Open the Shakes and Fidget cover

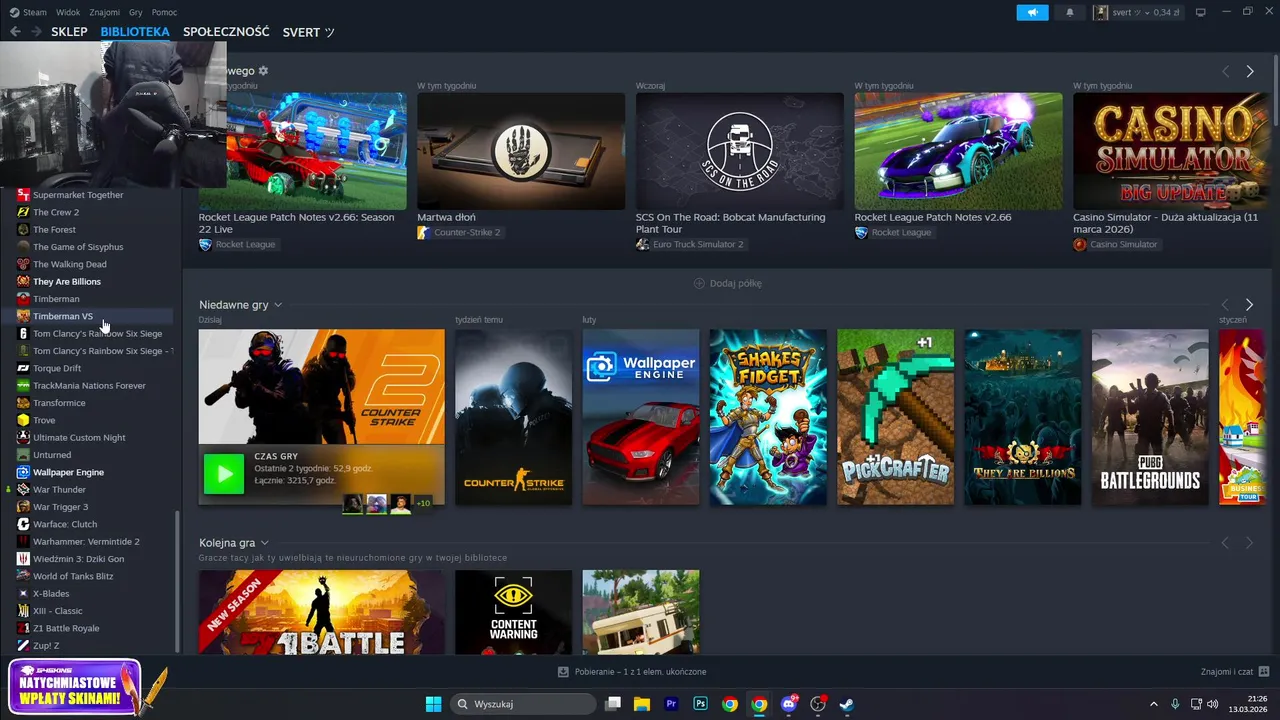[768, 417]
